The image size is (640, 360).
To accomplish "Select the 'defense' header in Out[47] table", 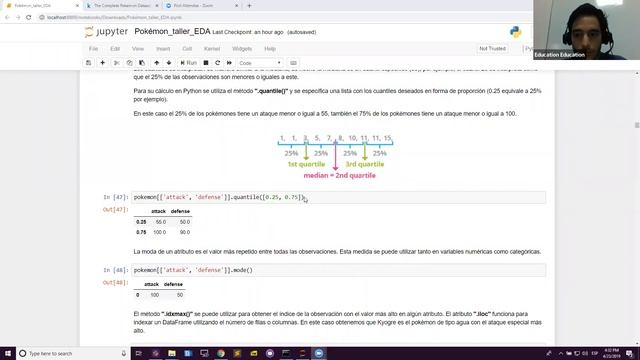I will coord(180,211).
